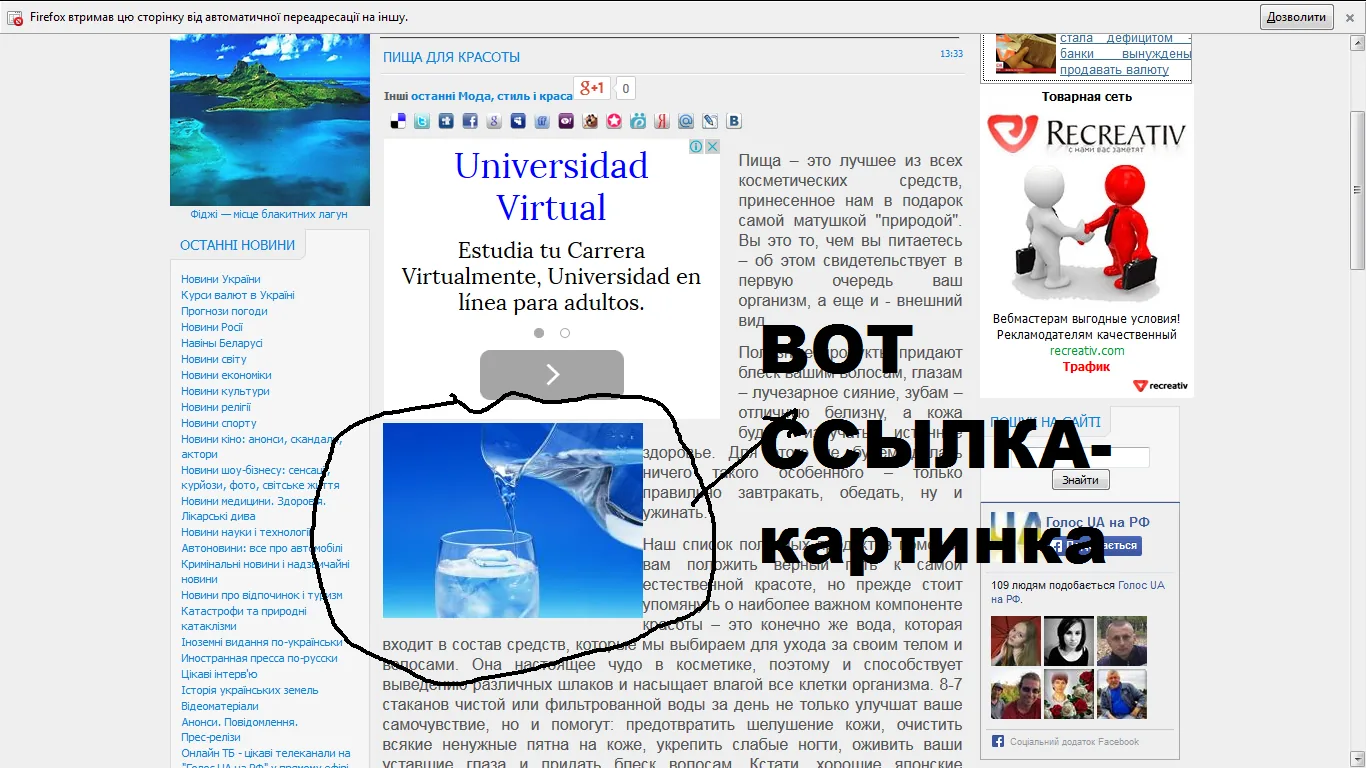Open the Відеоматеріали link

pyautogui.click(x=220, y=706)
